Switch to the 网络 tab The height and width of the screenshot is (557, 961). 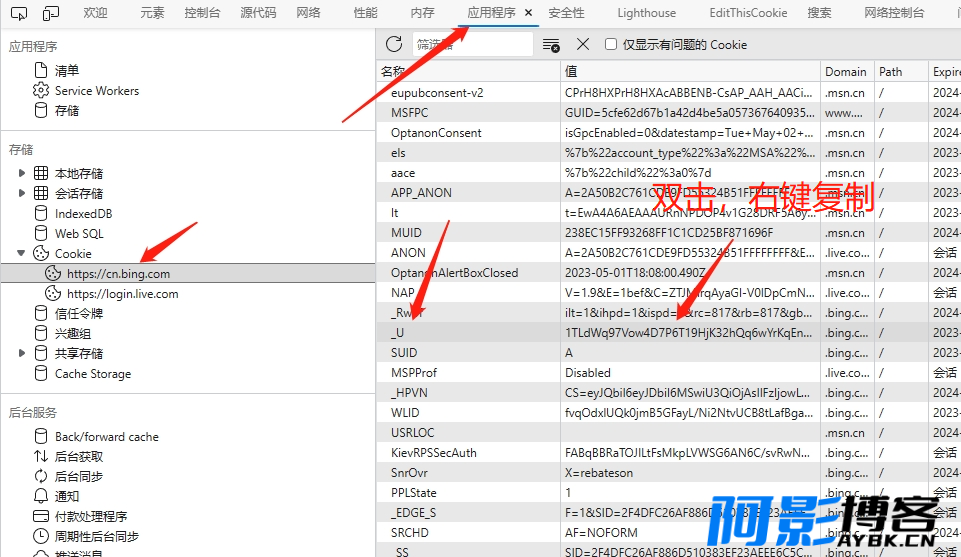tap(308, 13)
